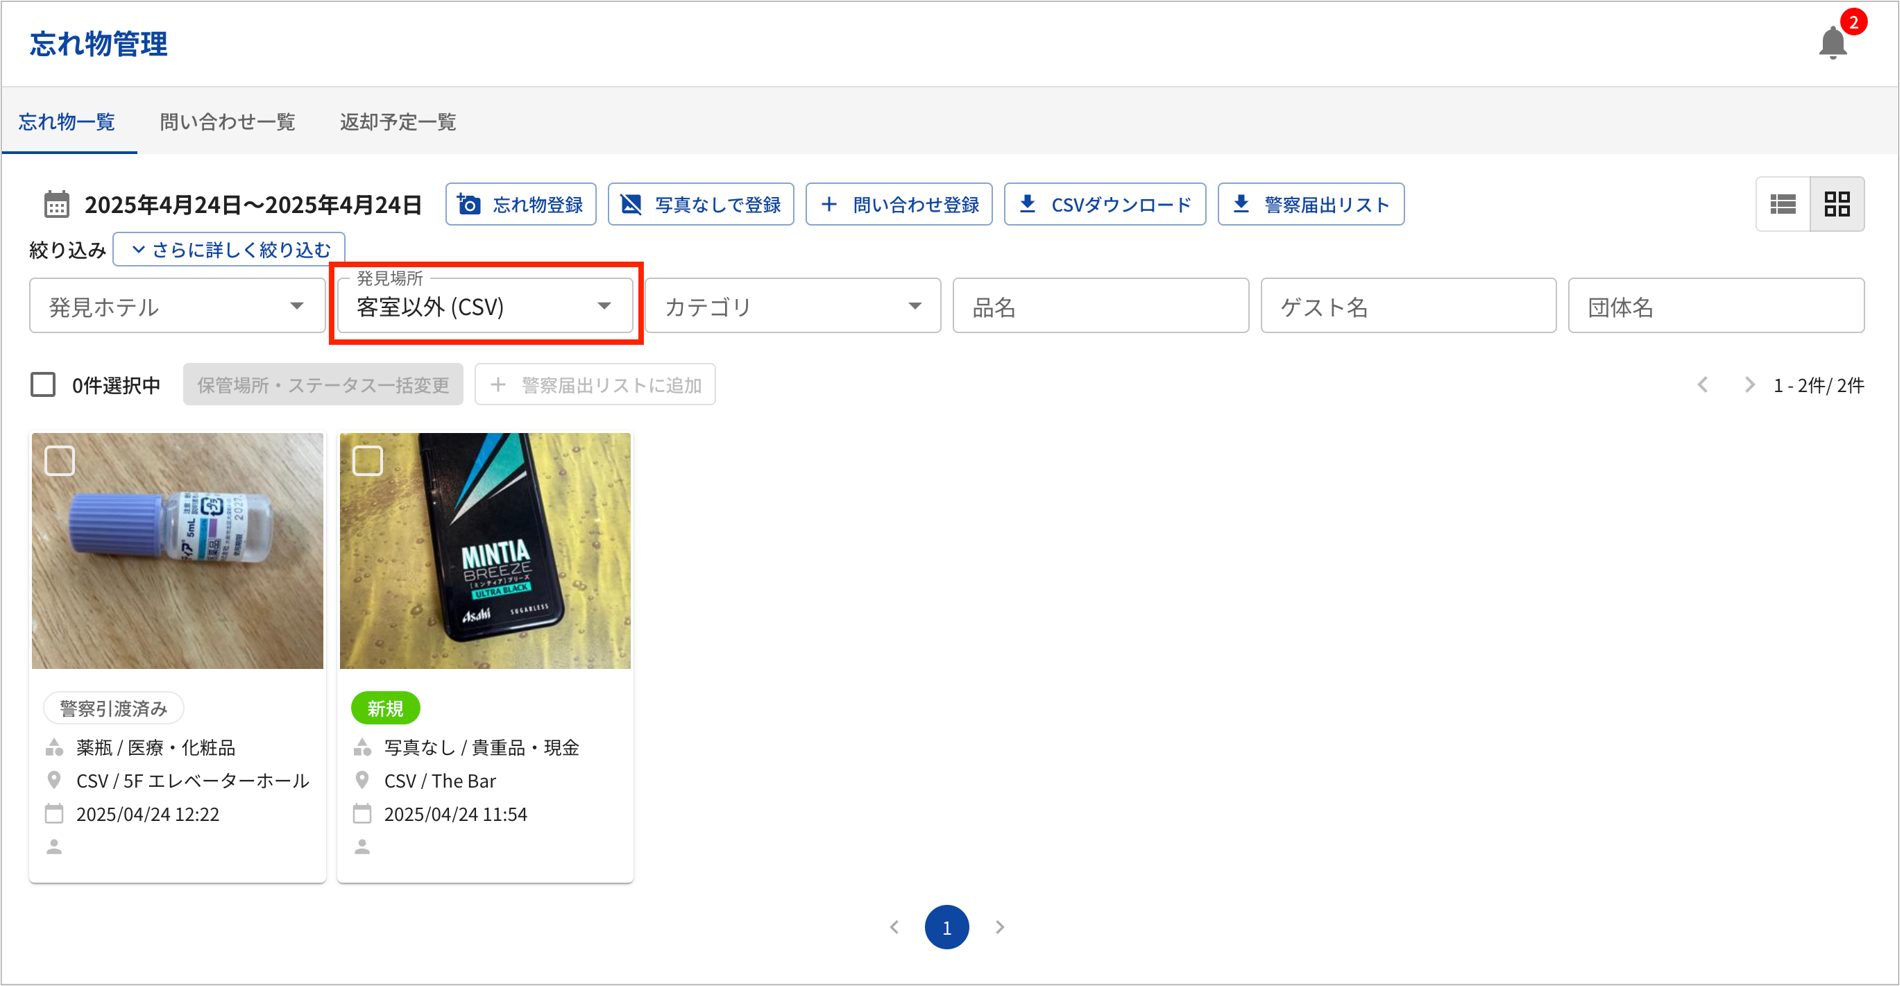The image size is (1900, 986).
Task: Open the 発見場所 客室以外 (CSV) dropdown
Action: tap(485, 306)
